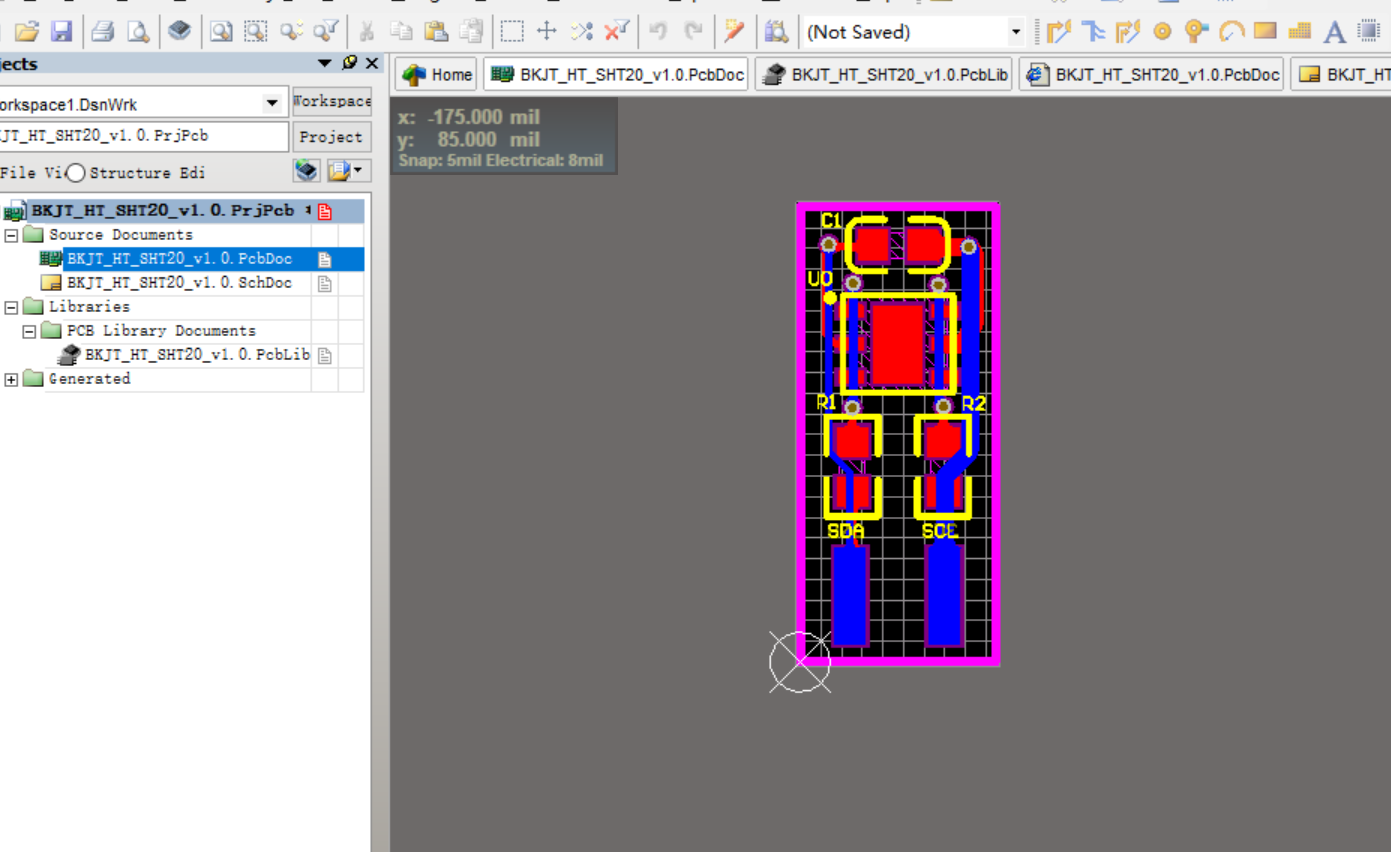Select BKJT_HT_SHT20_v1.0.PcbLib in the tree

pos(198,355)
